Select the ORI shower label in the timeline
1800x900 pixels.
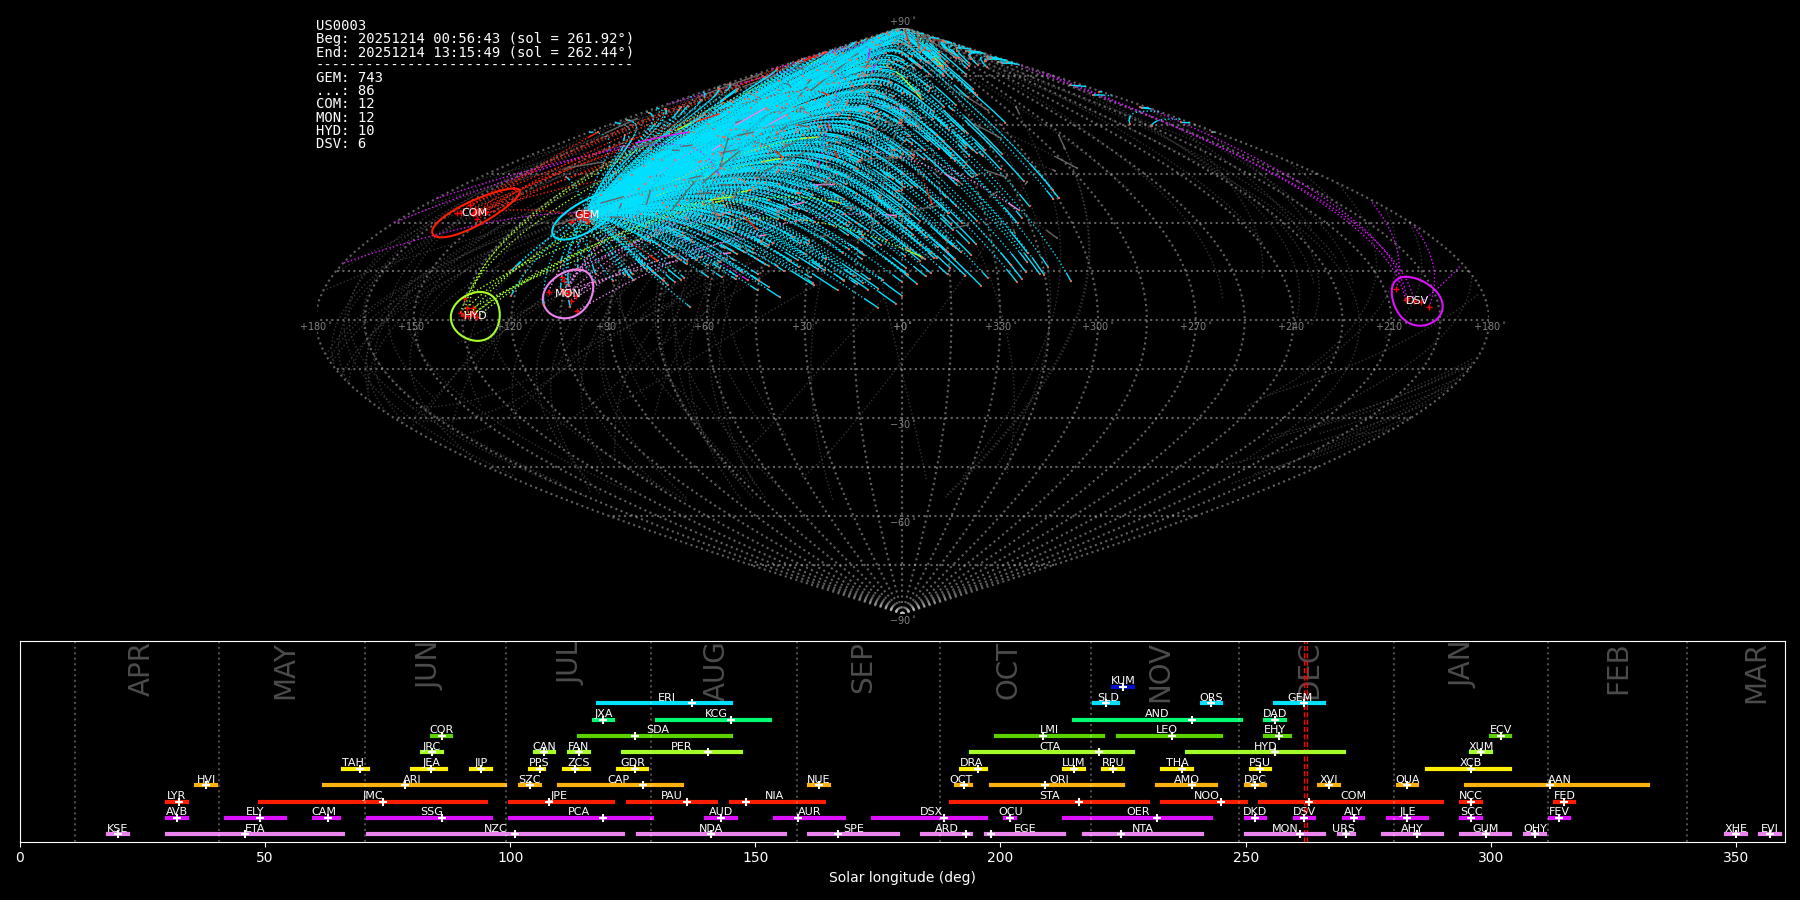pyautogui.click(x=1059, y=780)
